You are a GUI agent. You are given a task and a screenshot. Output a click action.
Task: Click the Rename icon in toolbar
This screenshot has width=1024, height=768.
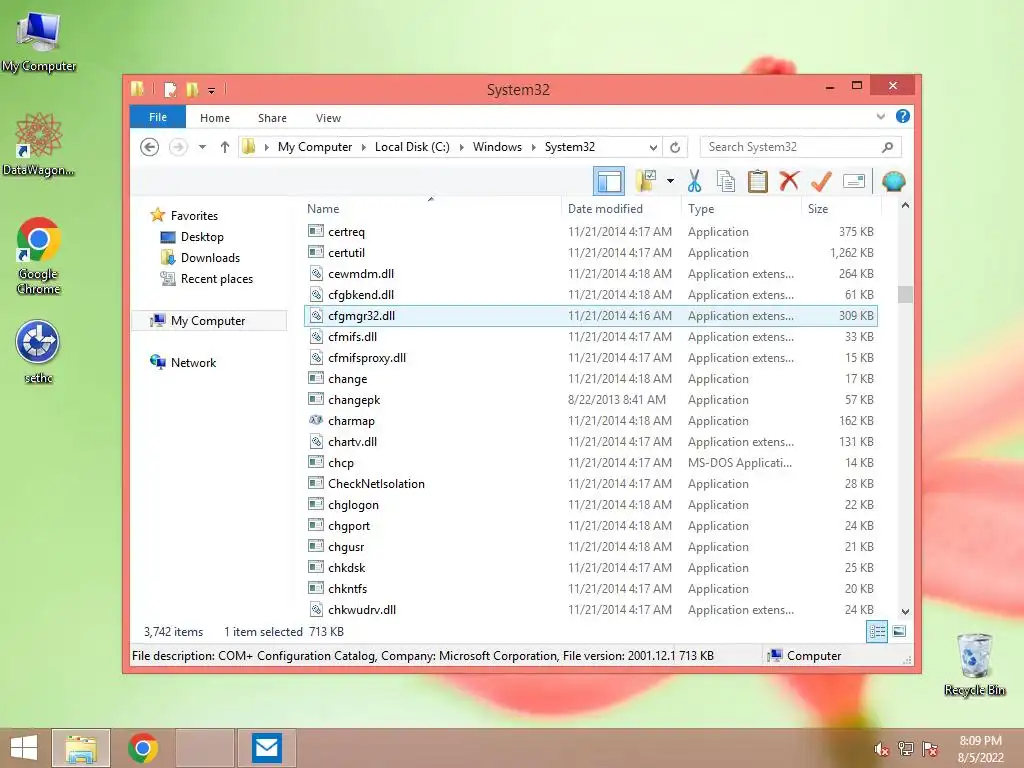click(x=854, y=181)
